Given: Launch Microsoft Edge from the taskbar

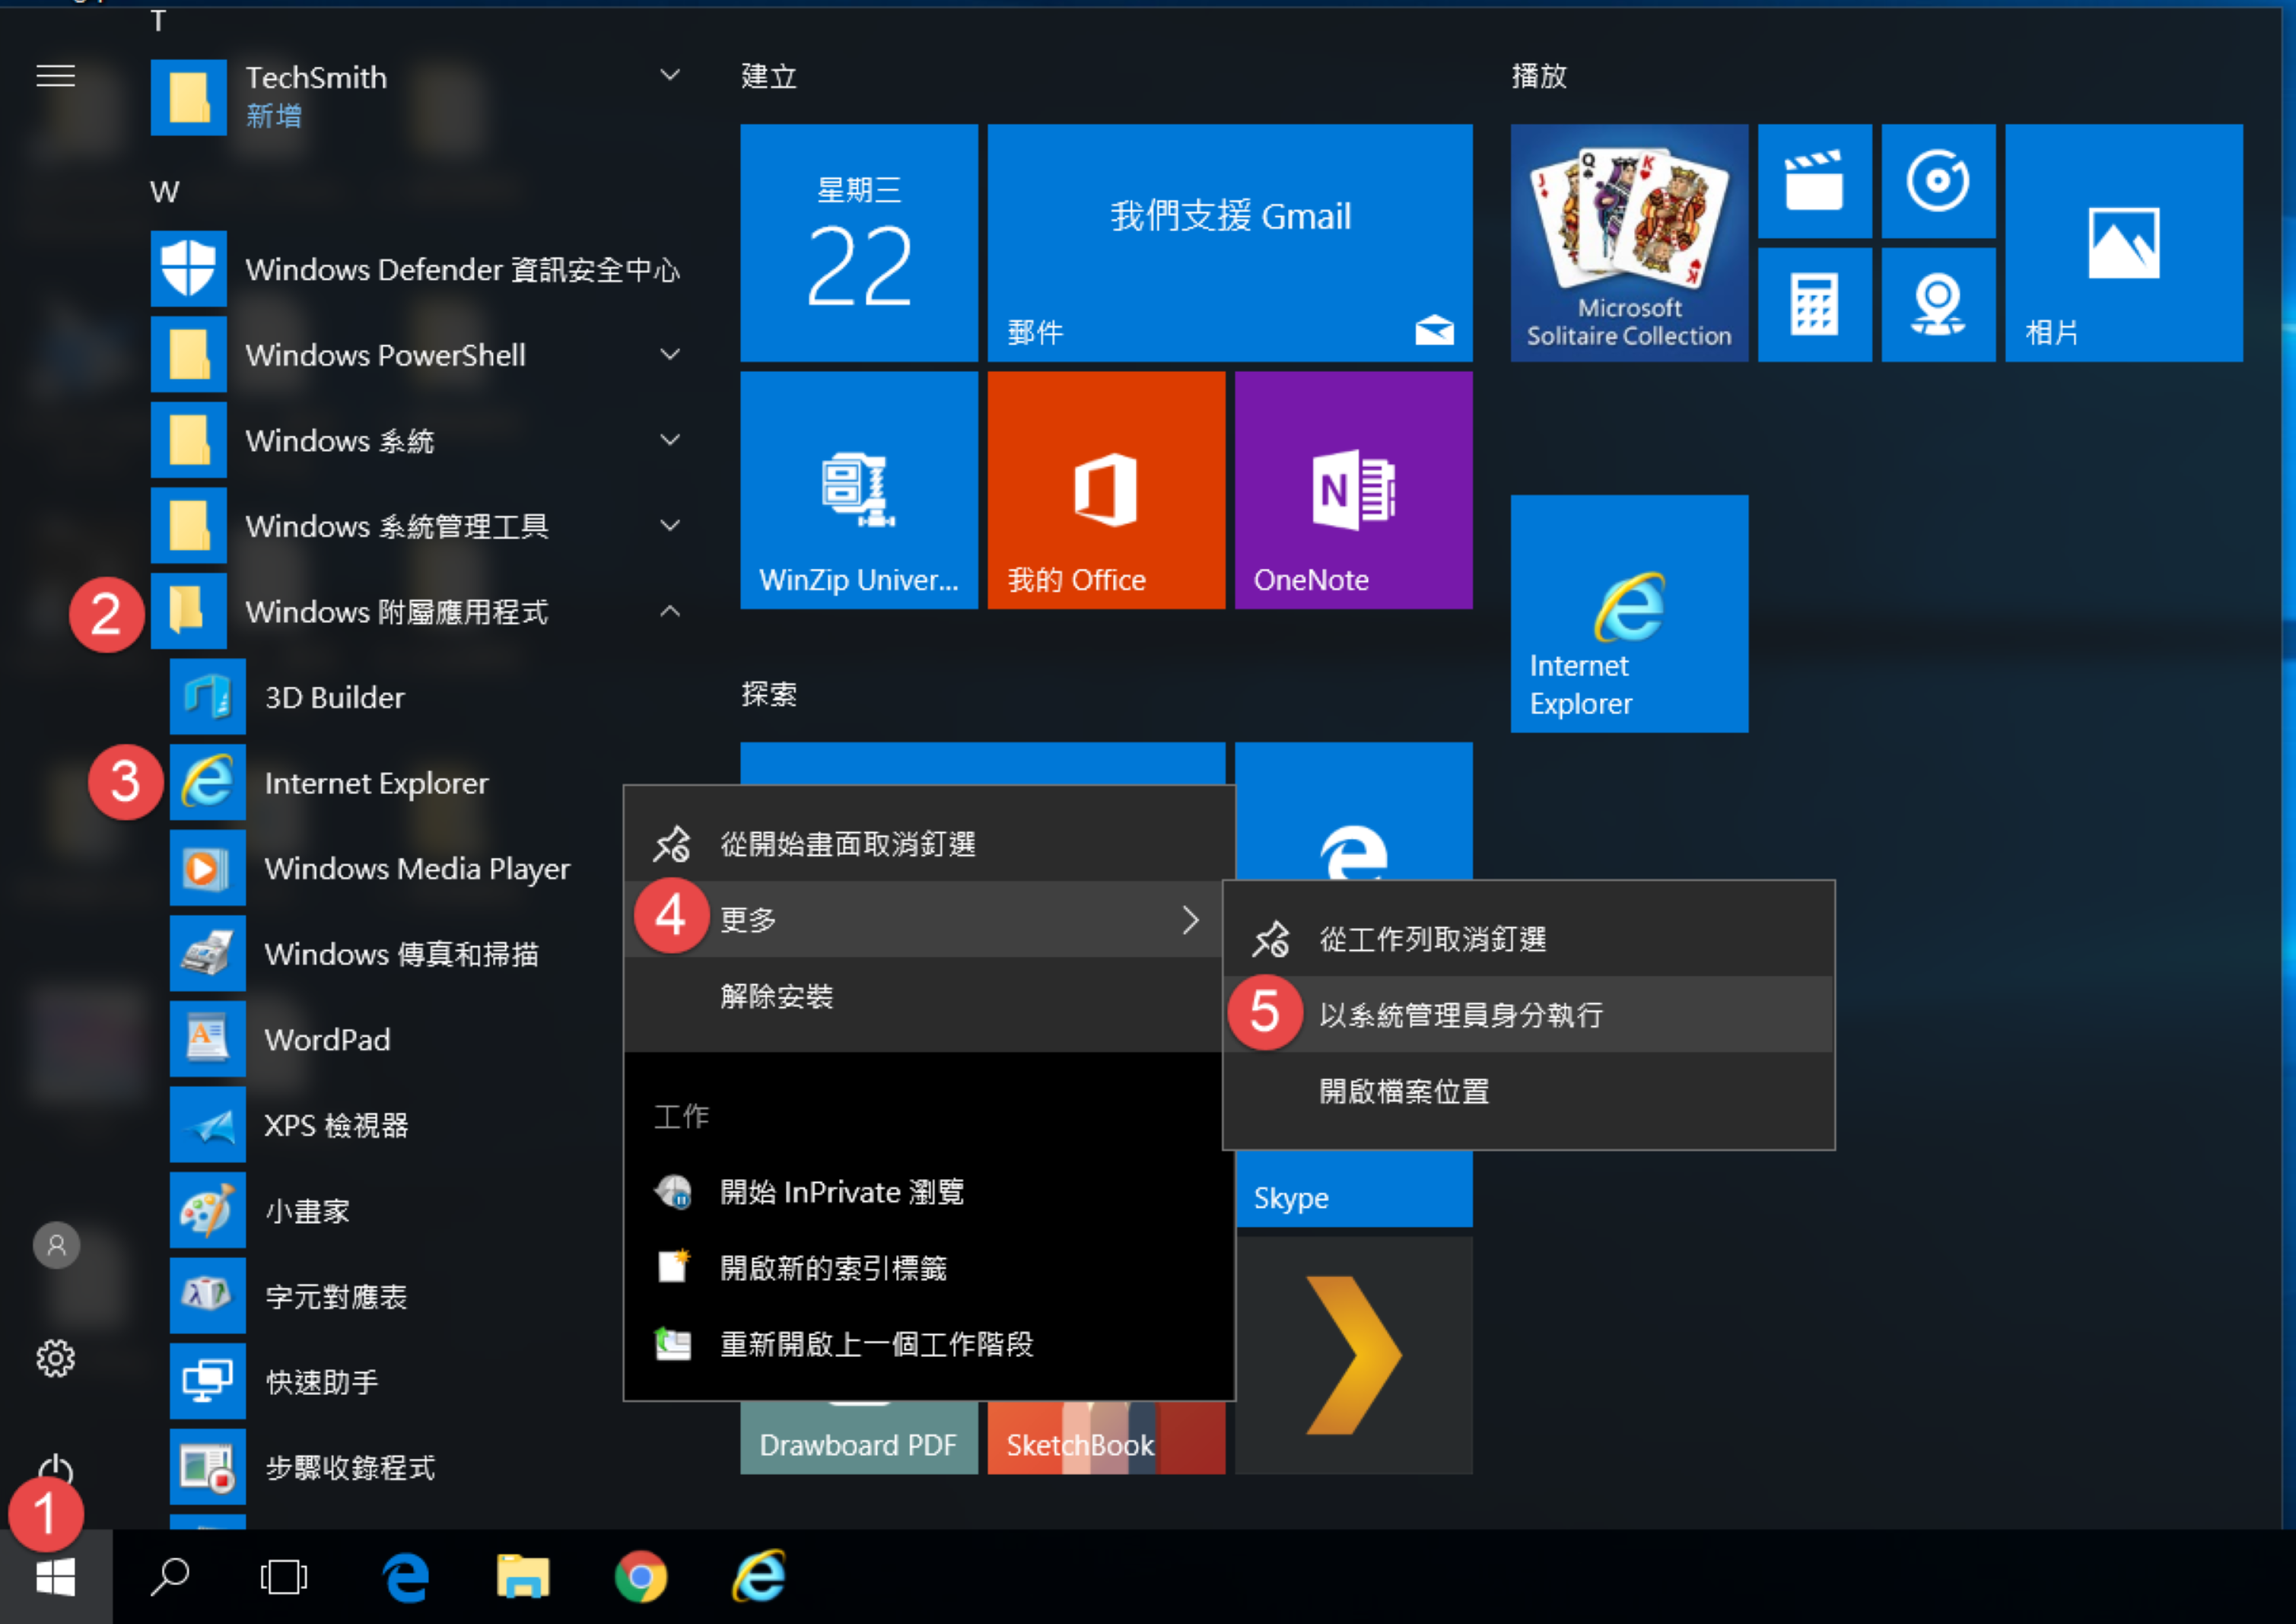Looking at the screenshot, I should click(x=406, y=1578).
